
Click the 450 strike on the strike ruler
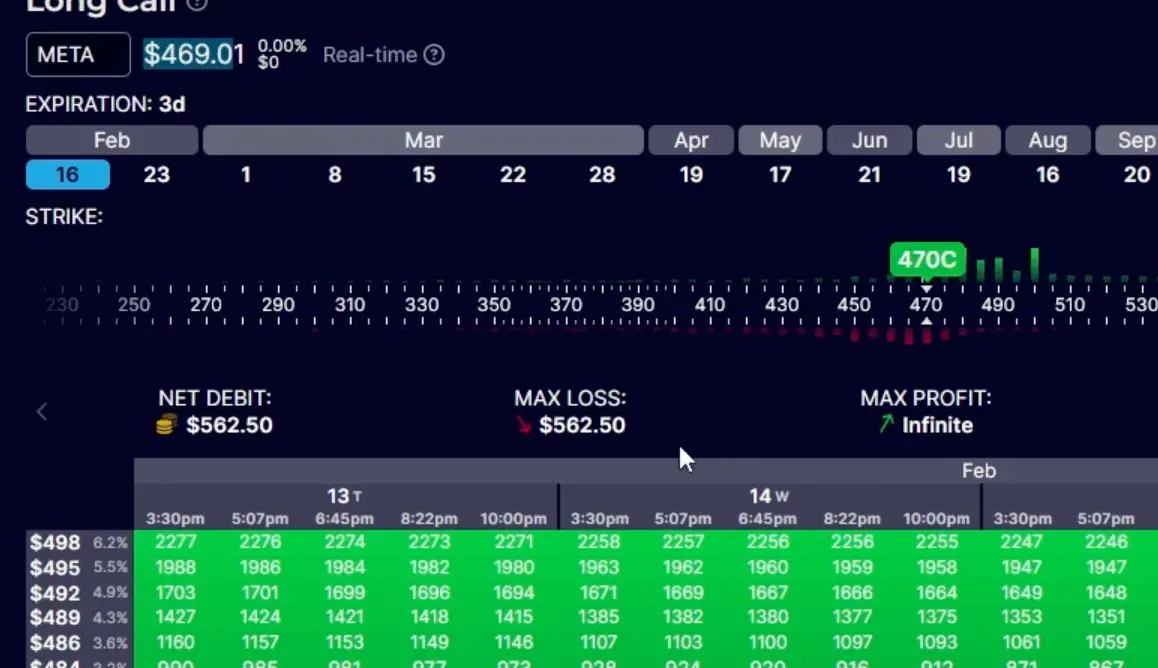[x=854, y=305]
